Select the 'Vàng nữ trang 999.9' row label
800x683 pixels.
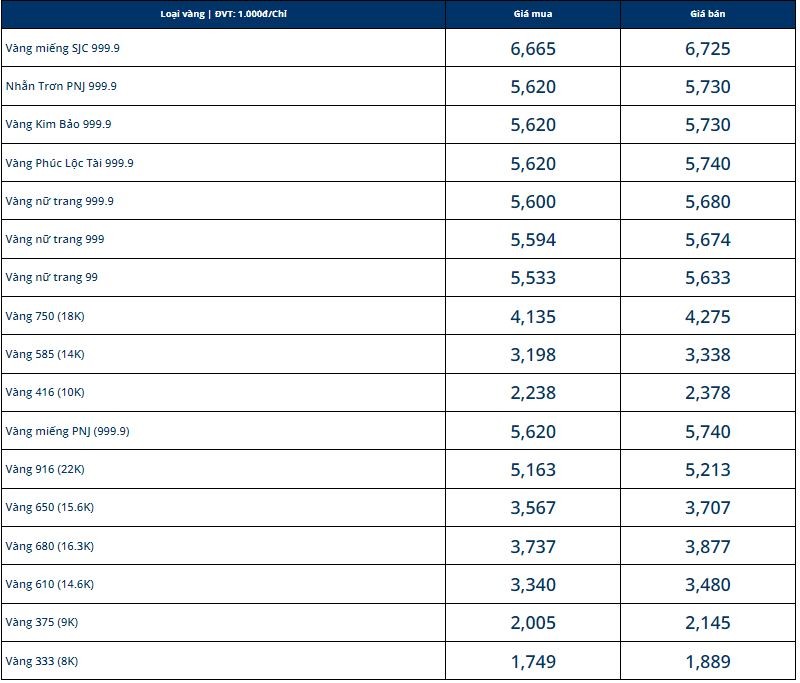(x=59, y=201)
